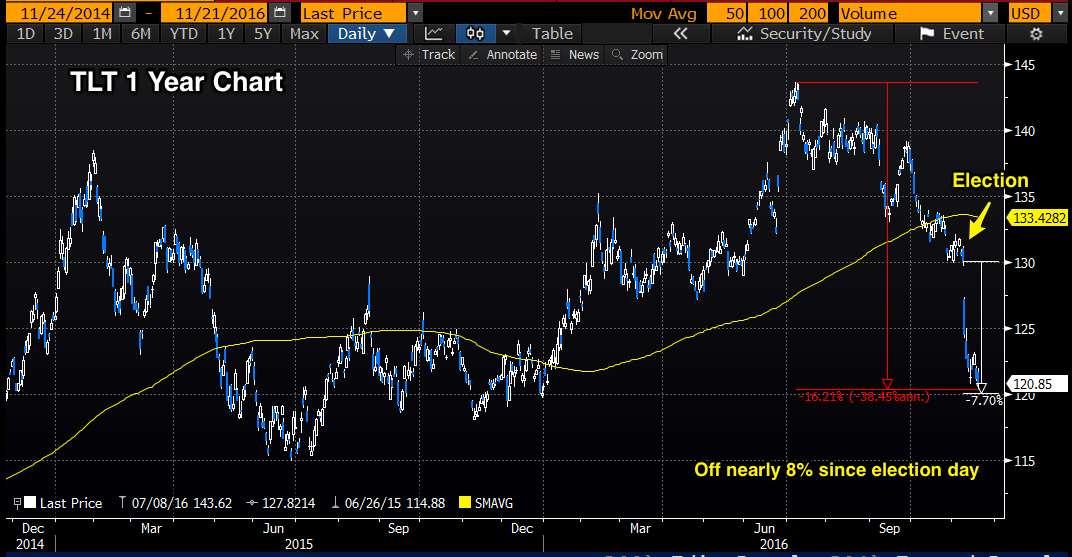Activate the Zoom magnifier tool
This screenshot has width=1072, height=557.
637,55
